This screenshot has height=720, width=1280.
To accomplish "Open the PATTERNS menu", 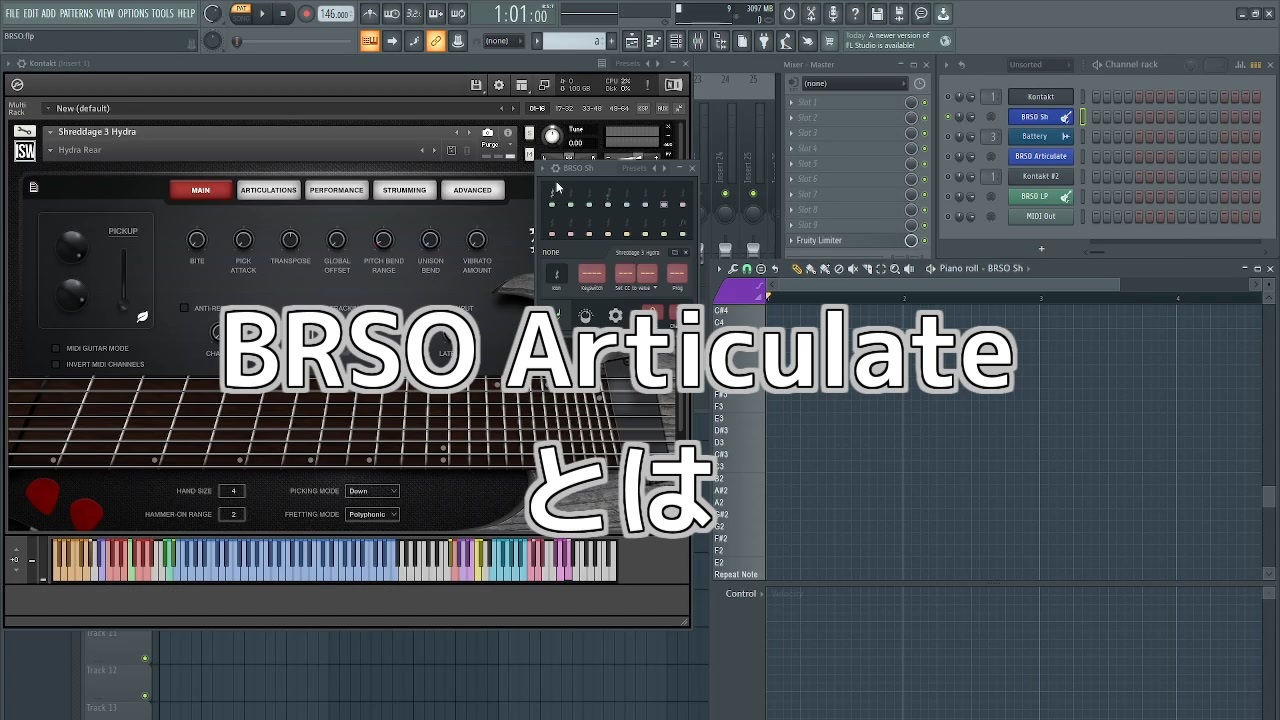I will (x=76, y=13).
